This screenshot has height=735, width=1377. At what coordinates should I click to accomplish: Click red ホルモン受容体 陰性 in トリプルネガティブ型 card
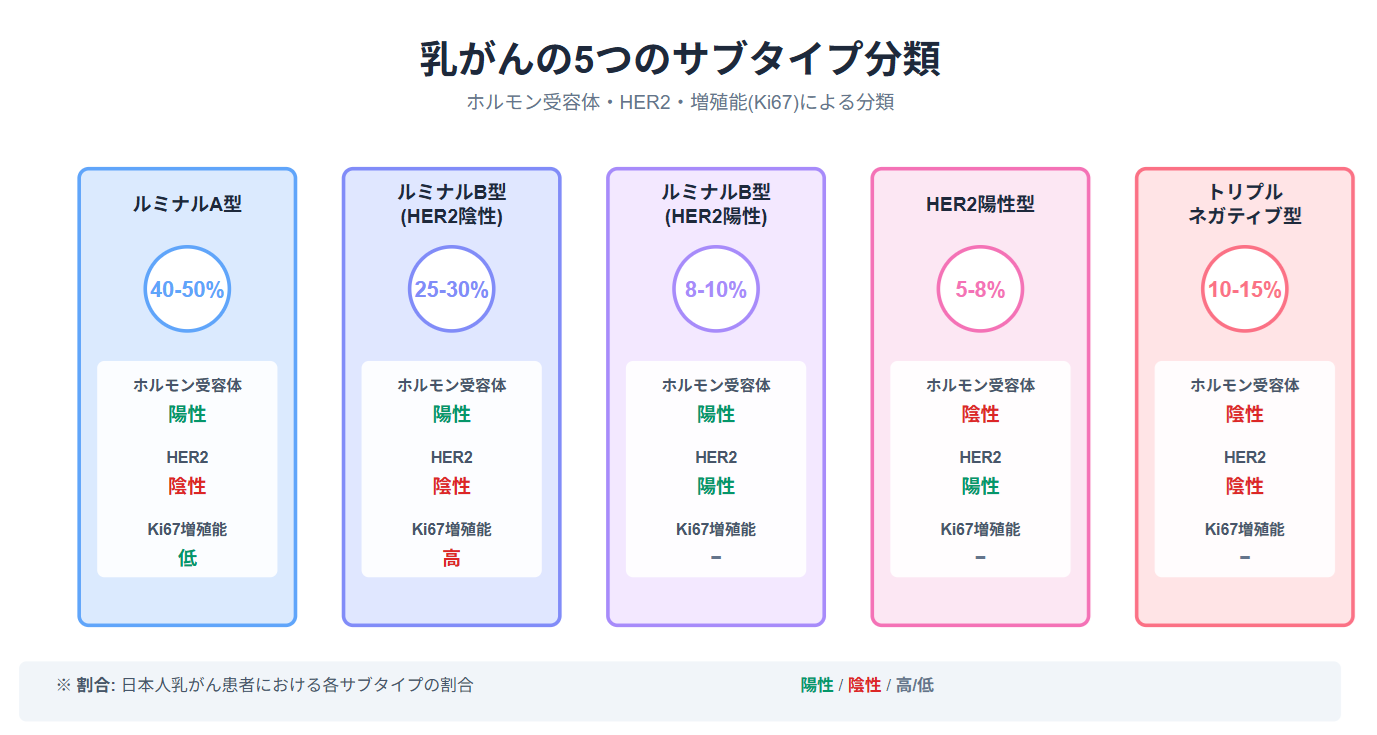(1244, 414)
